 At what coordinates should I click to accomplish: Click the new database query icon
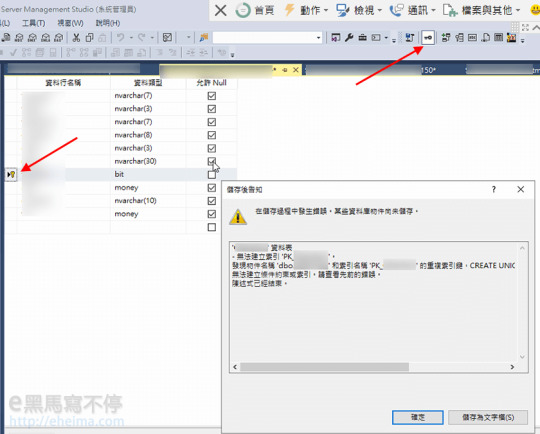click(6, 38)
